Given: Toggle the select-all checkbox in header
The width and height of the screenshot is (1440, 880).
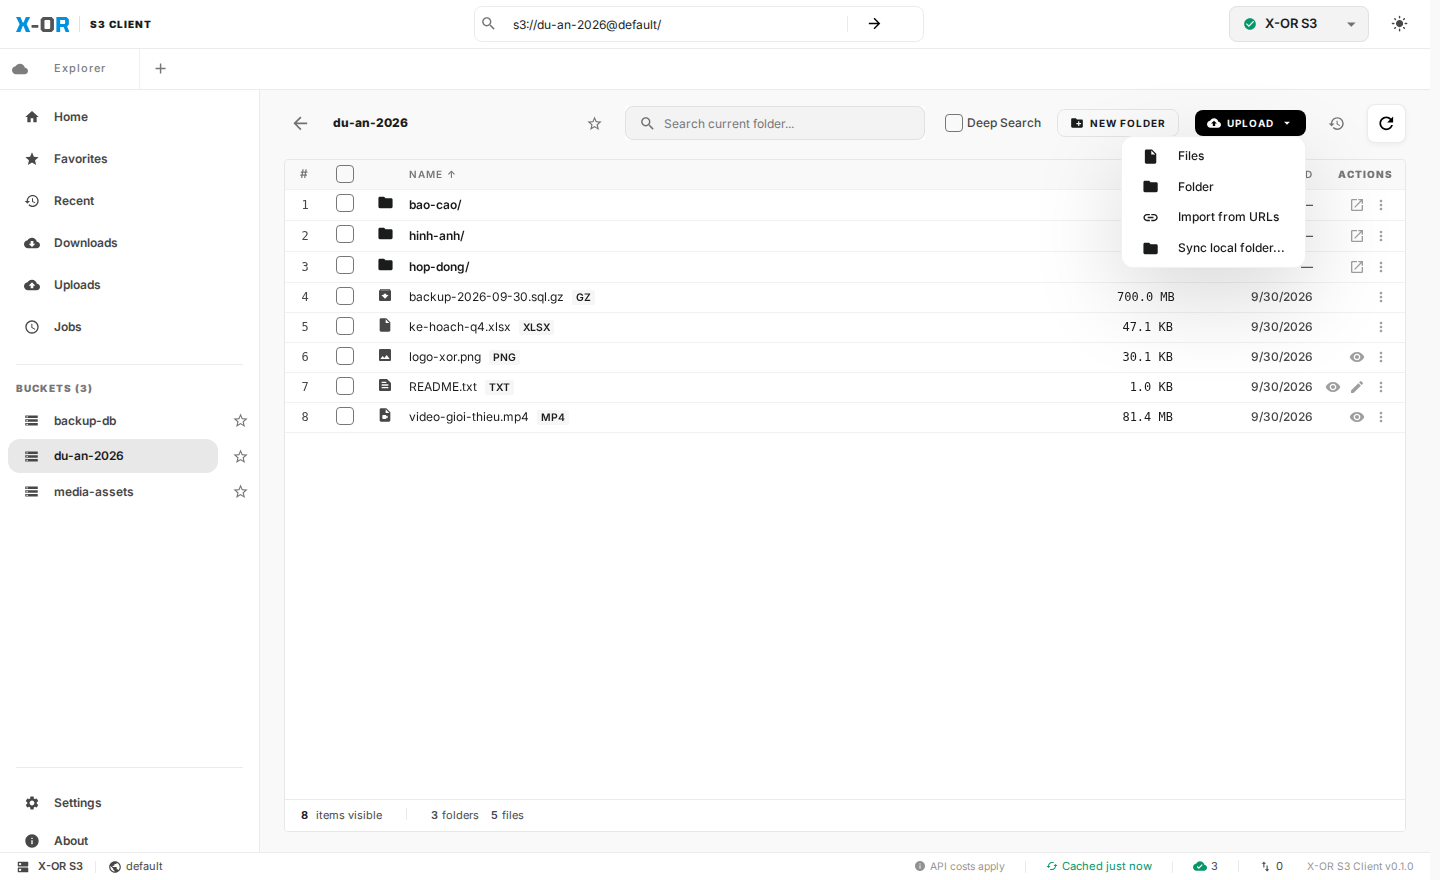Looking at the screenshot, I should point(345,174).
